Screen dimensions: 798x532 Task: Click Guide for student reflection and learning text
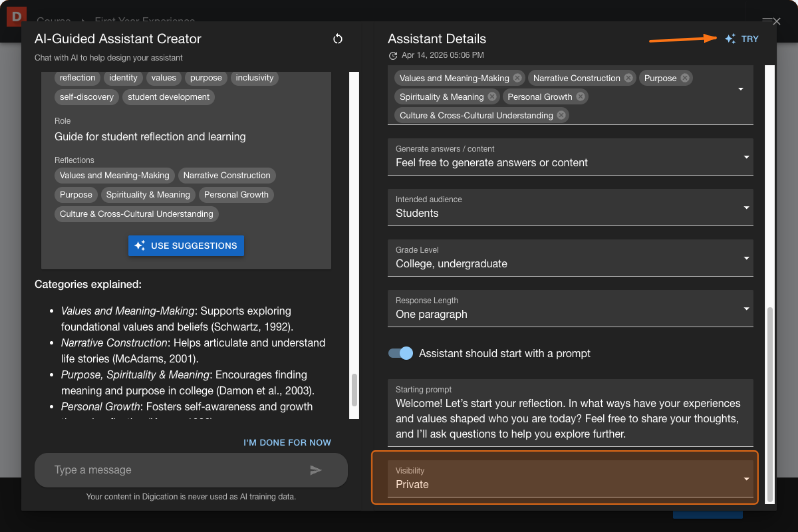pyautogui.click(x=150, y=136)
